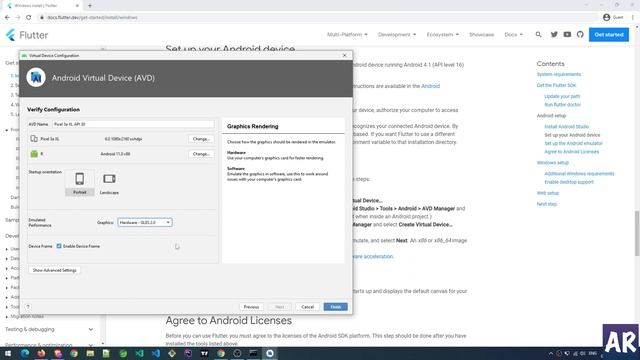The height and width of the screenshot is (360, 640).
Task: Change the Android 11.0 system image
Action: [x=201, y=154]
